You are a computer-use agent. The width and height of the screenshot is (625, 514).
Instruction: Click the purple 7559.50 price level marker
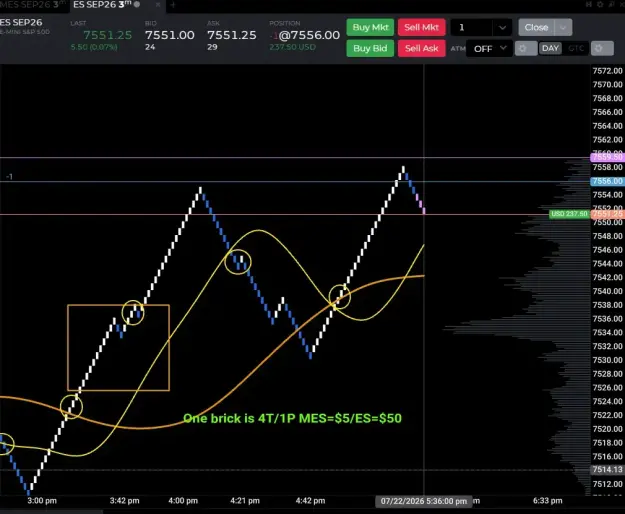[x=607, y=157]
